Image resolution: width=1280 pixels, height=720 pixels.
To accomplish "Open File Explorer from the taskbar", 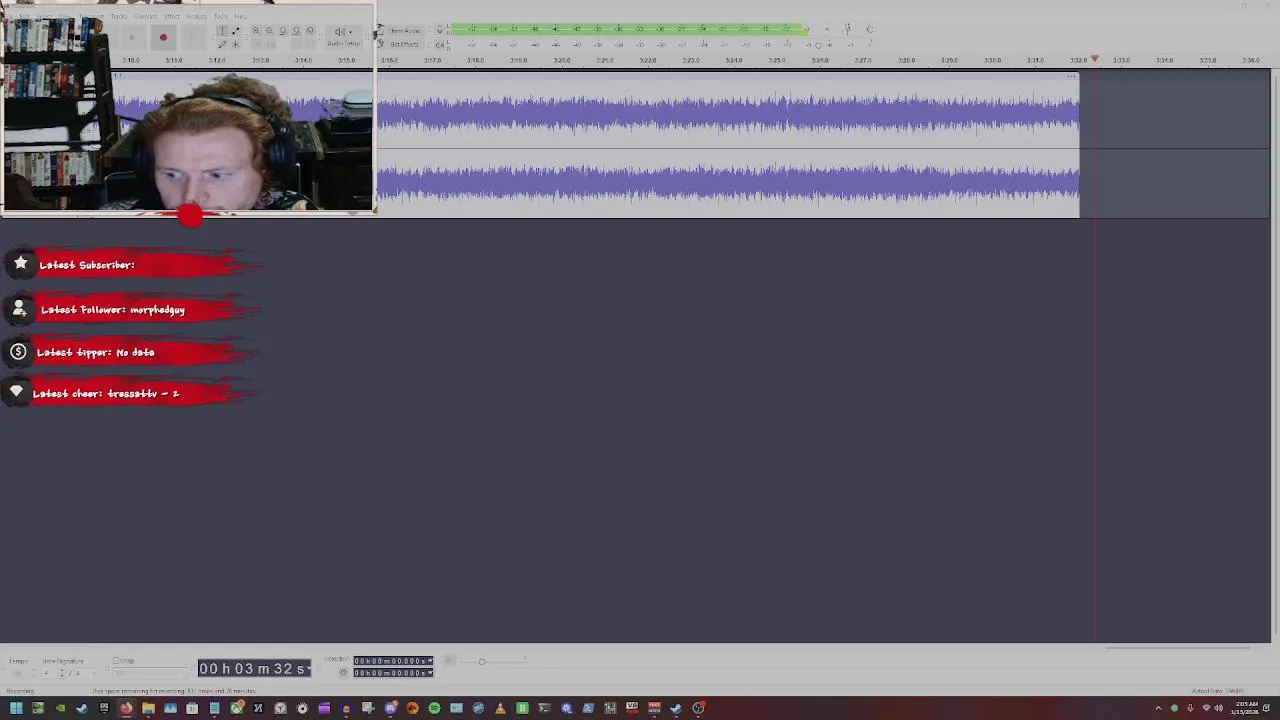I will (148, 708).
